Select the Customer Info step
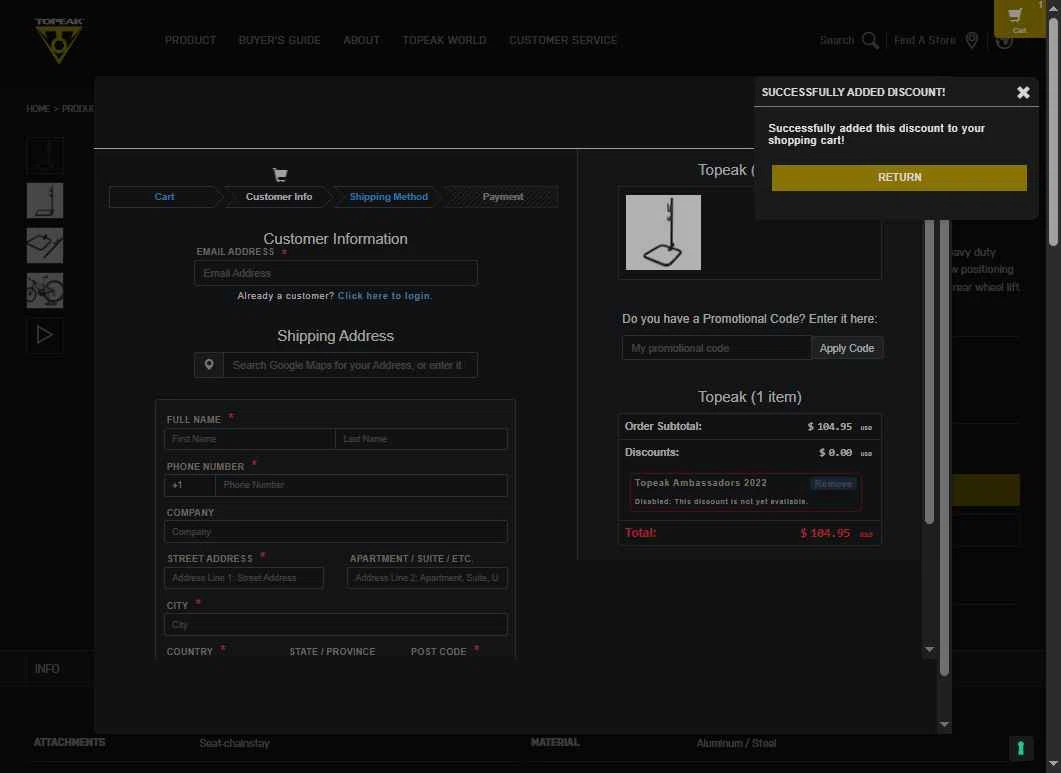 (x=279, y=197)
